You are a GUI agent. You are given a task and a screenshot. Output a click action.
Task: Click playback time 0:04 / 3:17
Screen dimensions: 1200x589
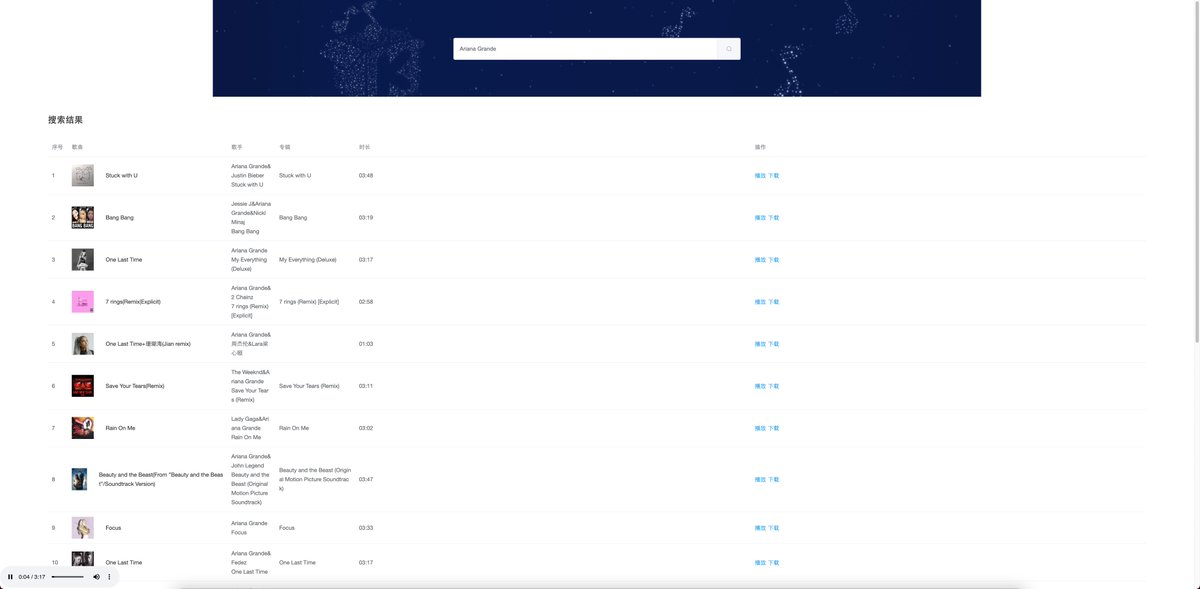pyautogui.click(x=32, y=577)
